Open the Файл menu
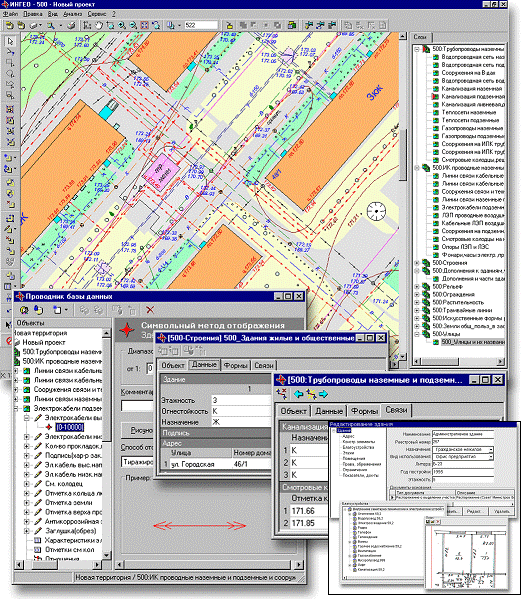521x599 pixels. click(10, 14)
